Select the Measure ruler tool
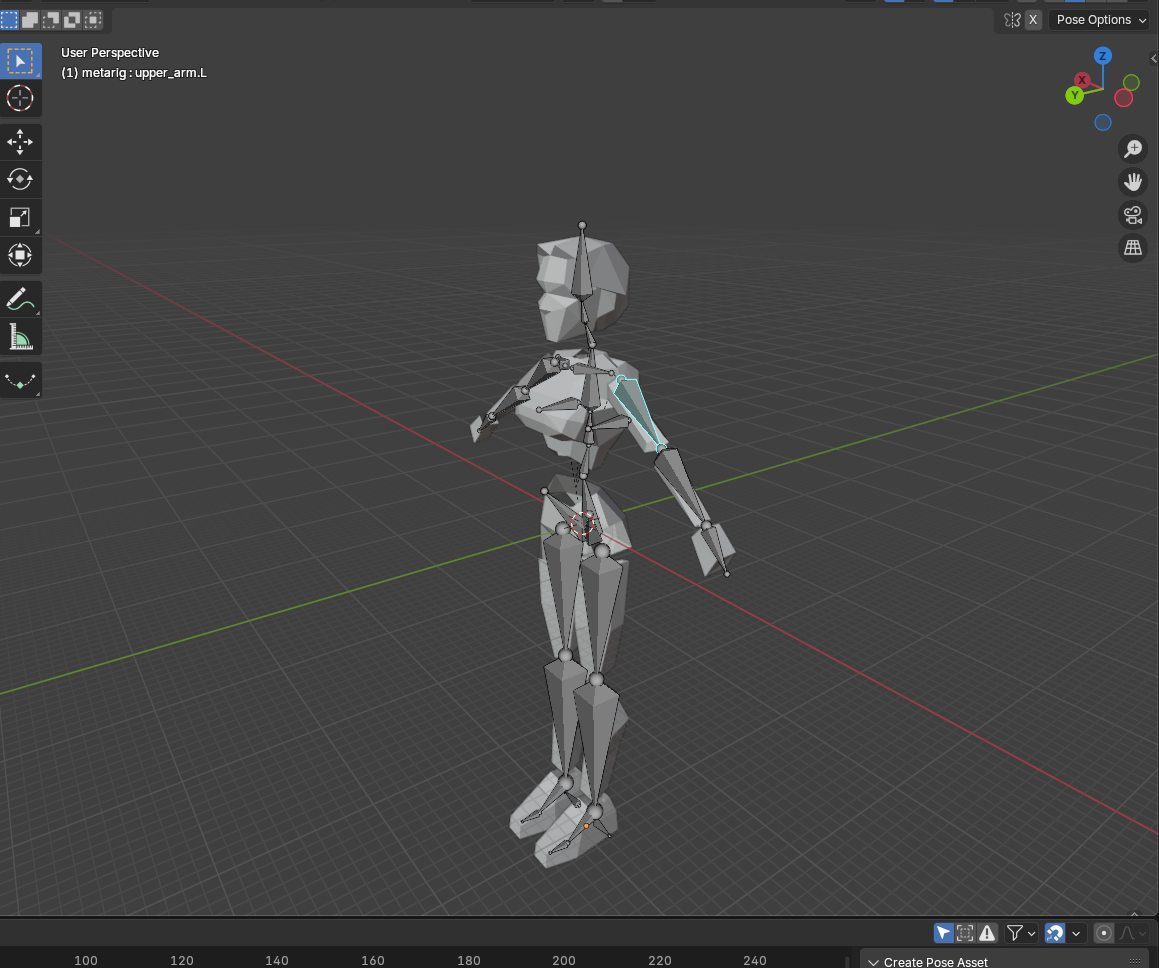This screenshot has height=968, width=1159. (20, 337)
